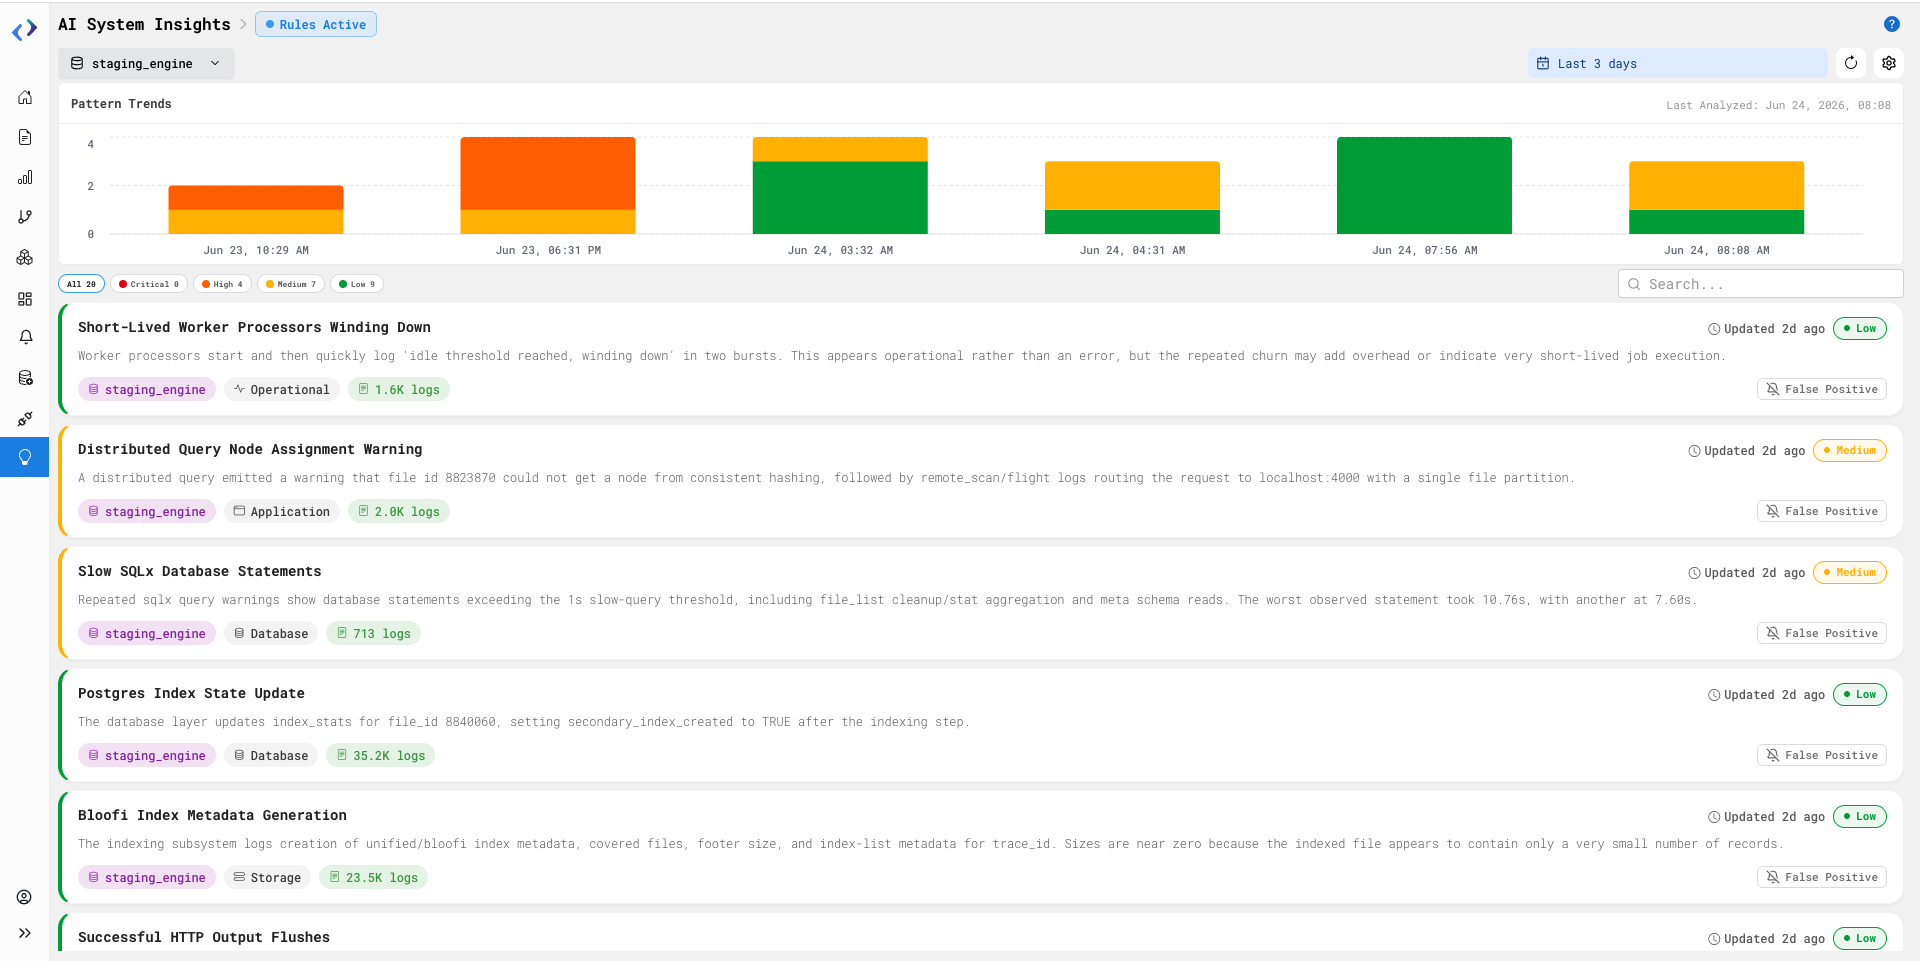The height and width of the screenshot is (961, 1920).
Task: Filter by Medium 7 severity
Action: 291,284
